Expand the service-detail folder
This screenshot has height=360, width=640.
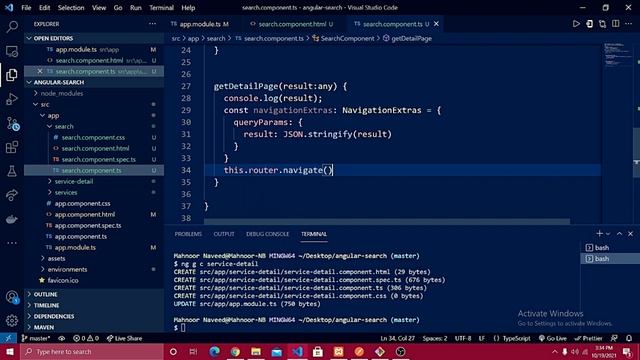[x=74, y=181]
